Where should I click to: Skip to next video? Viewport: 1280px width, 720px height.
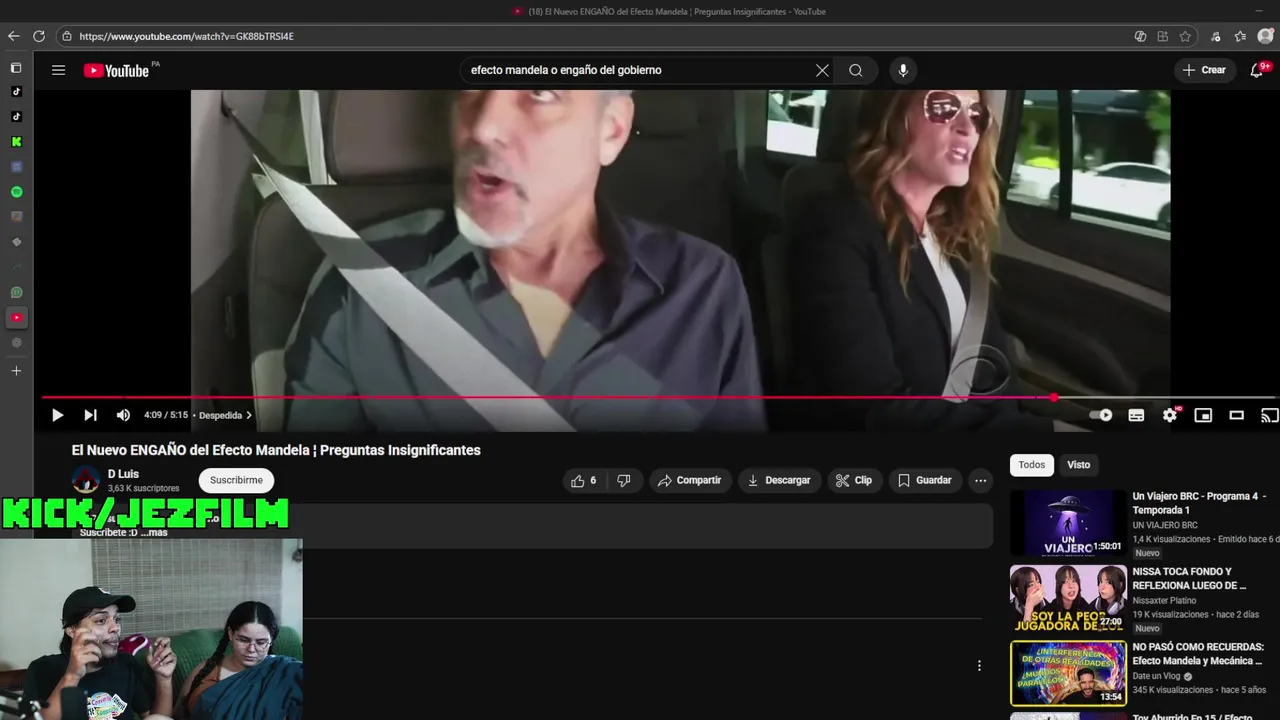90,415
